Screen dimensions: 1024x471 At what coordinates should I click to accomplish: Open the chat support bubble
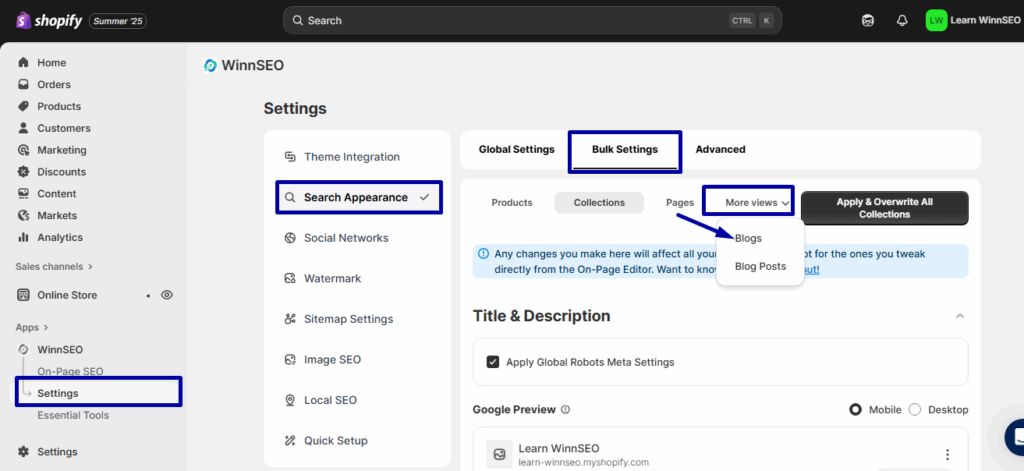tap(1015, 437)
